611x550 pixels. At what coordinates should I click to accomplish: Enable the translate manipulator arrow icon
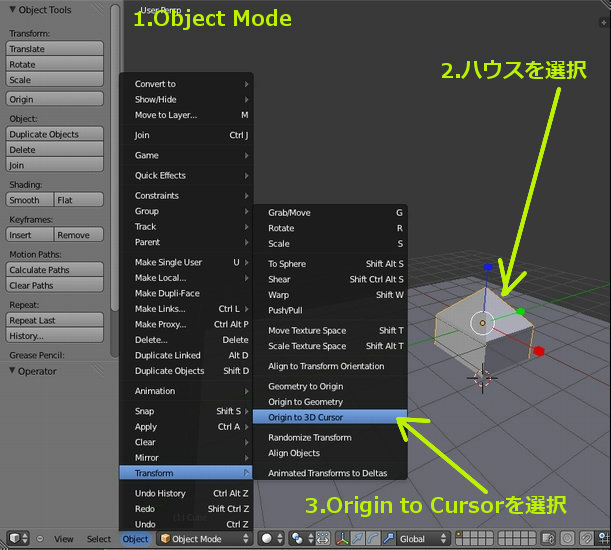tap(357, 538)
